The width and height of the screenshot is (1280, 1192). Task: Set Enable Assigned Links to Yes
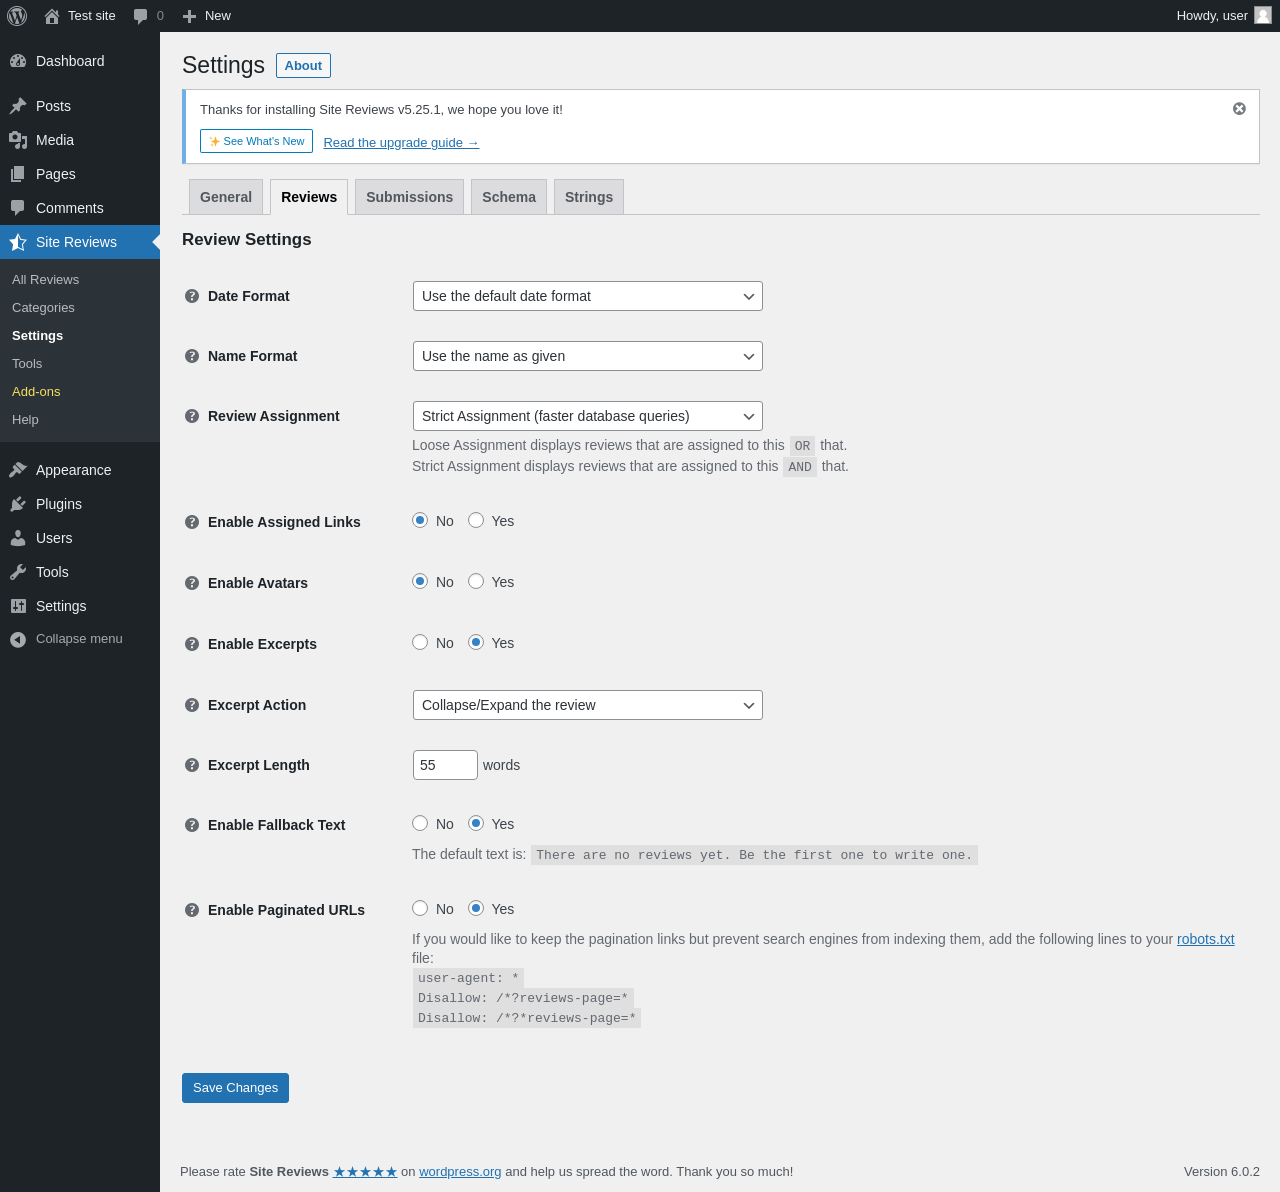click(476, 520)
